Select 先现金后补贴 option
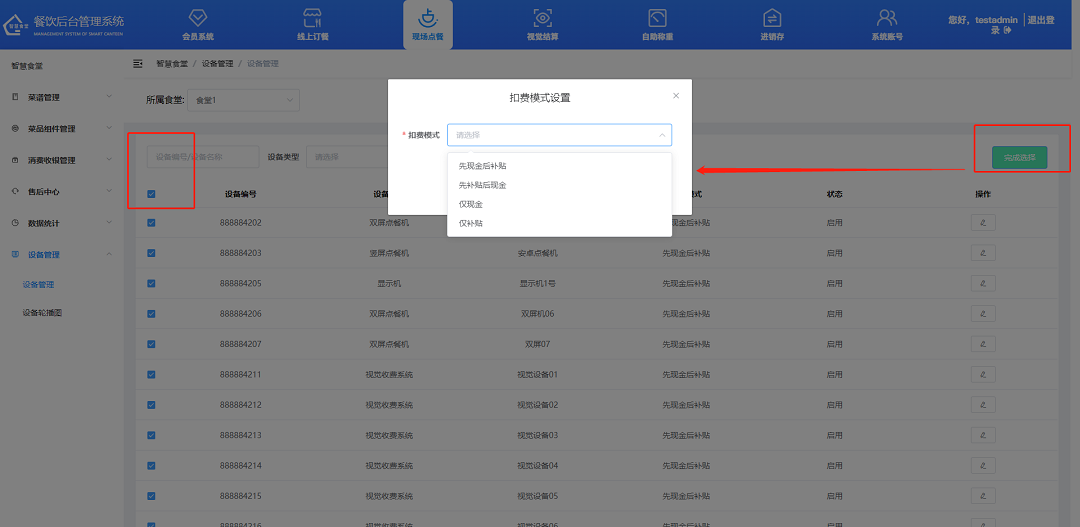1080x527 pixels. [482, 166]
